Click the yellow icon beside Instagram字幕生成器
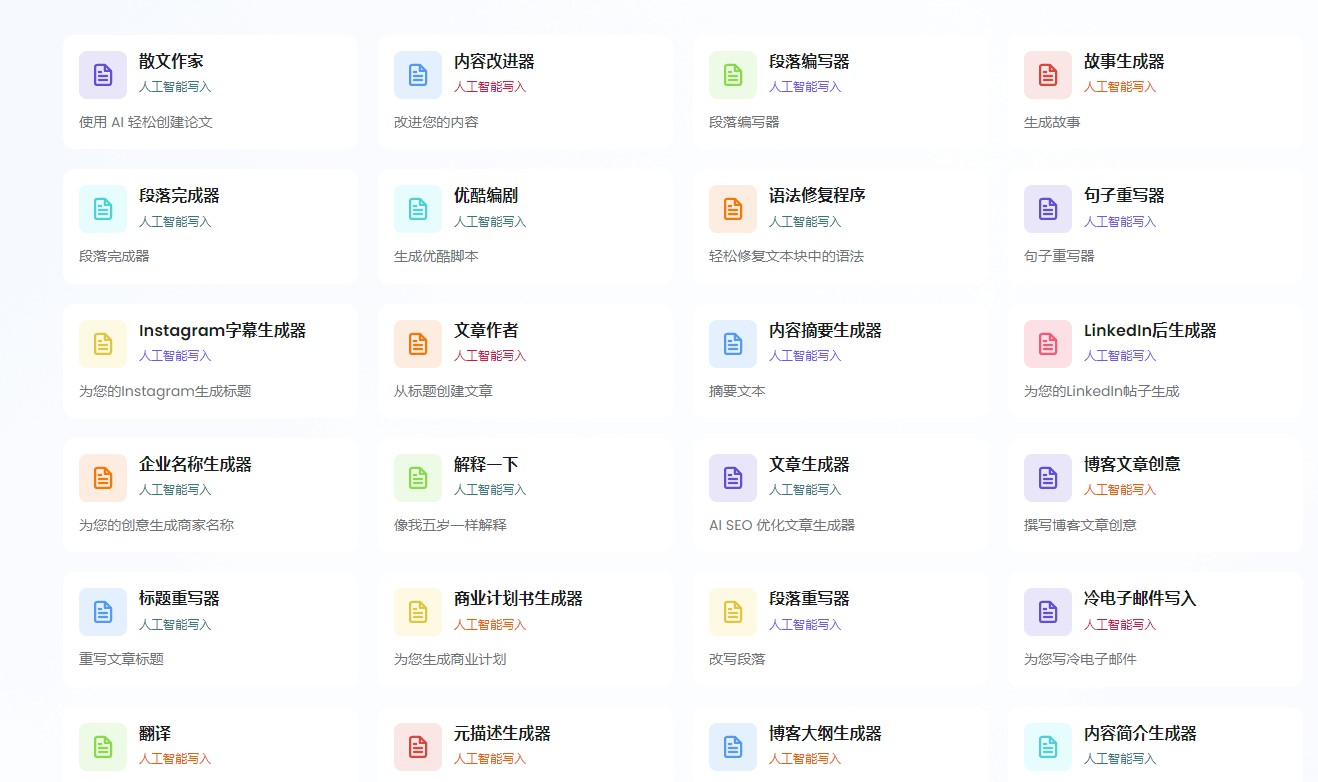Screen dimensions: 1318x782 [x=103, y=344]
